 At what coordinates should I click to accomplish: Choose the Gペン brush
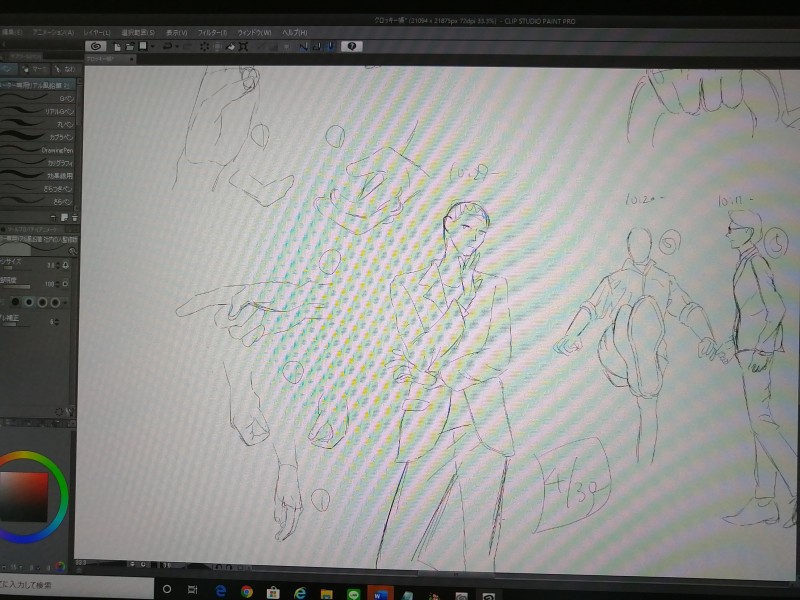(38, 98)
